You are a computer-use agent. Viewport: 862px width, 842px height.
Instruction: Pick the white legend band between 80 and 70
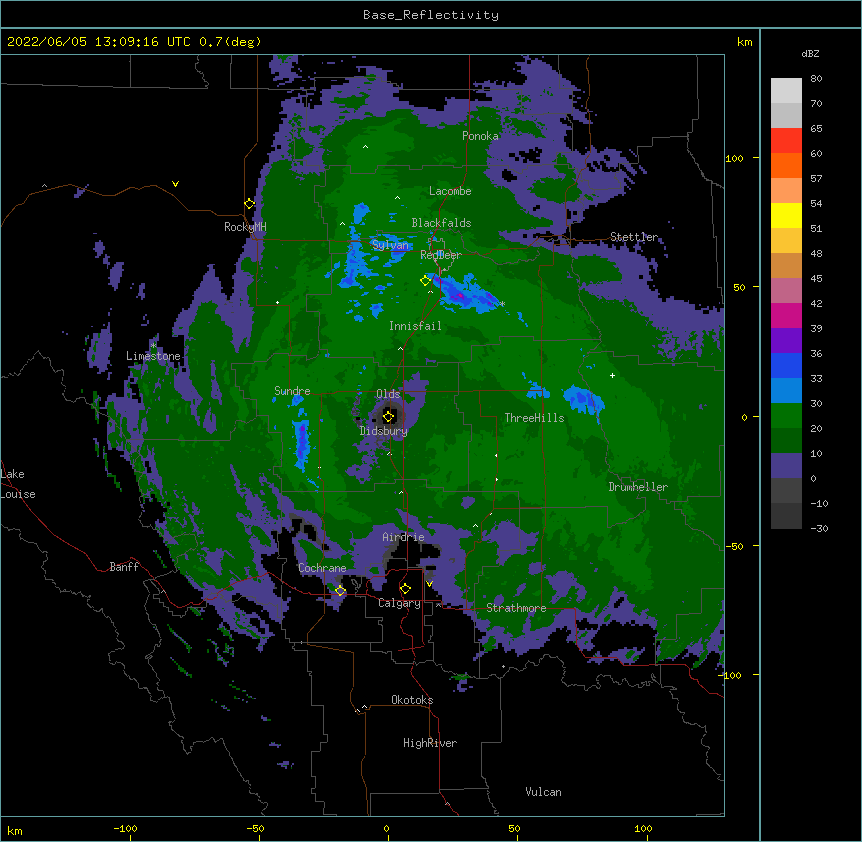coord(786,90)
